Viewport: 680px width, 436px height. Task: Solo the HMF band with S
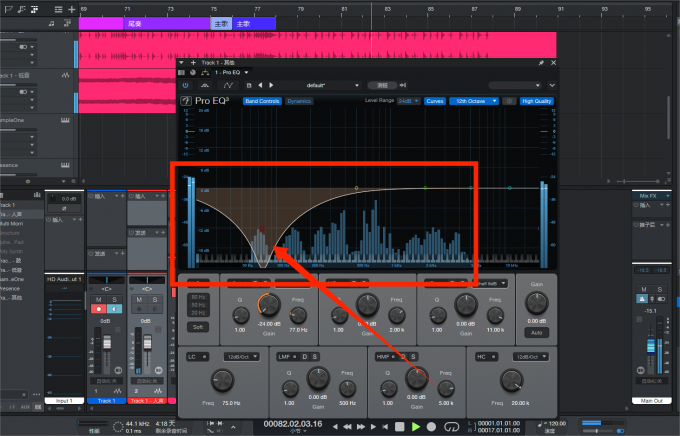413,357
